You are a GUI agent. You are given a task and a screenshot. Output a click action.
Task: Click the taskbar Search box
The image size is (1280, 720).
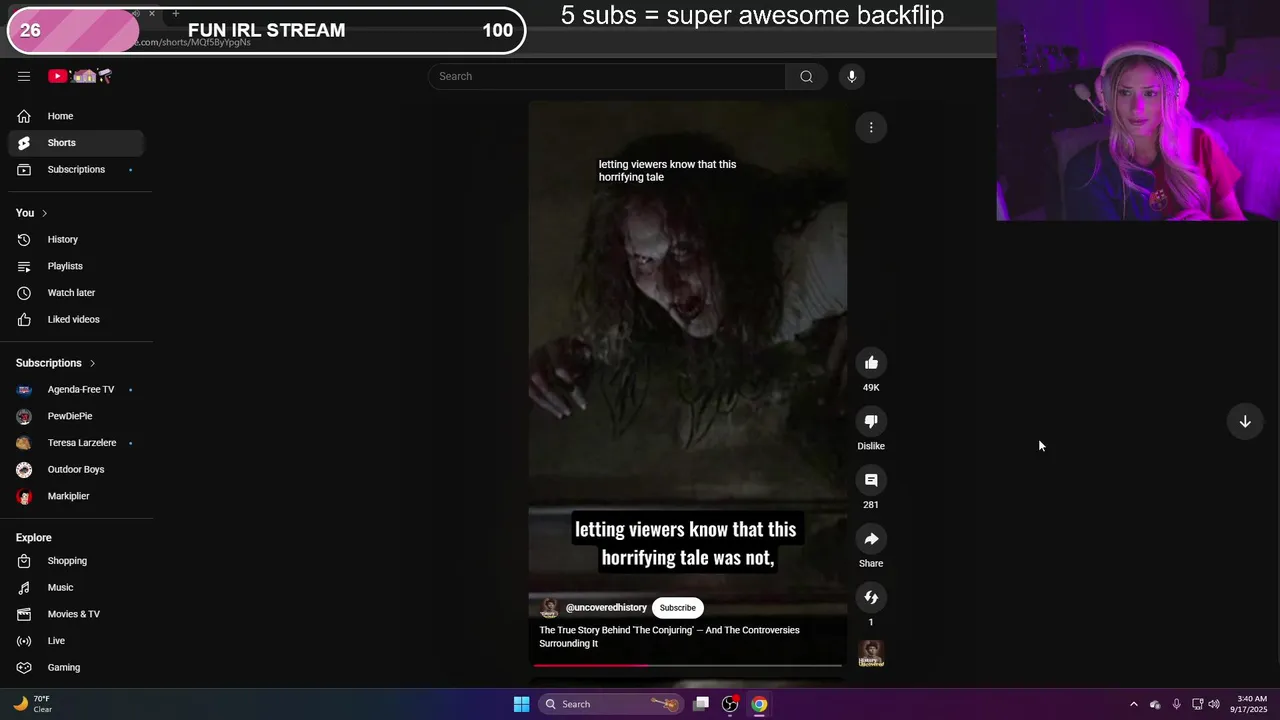pyautogui.click(x=611, y=704)
